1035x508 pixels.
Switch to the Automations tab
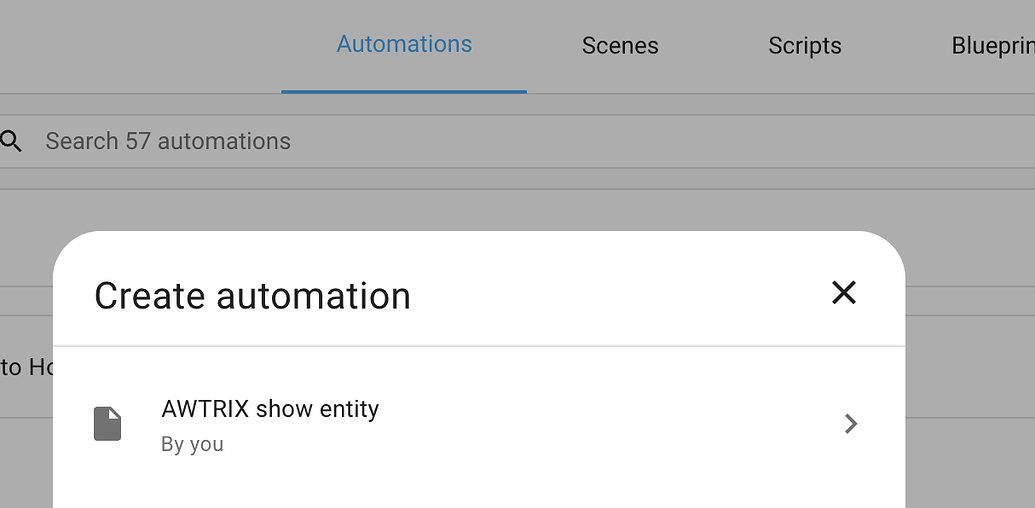pyautogui.click(x=404, y=45)
